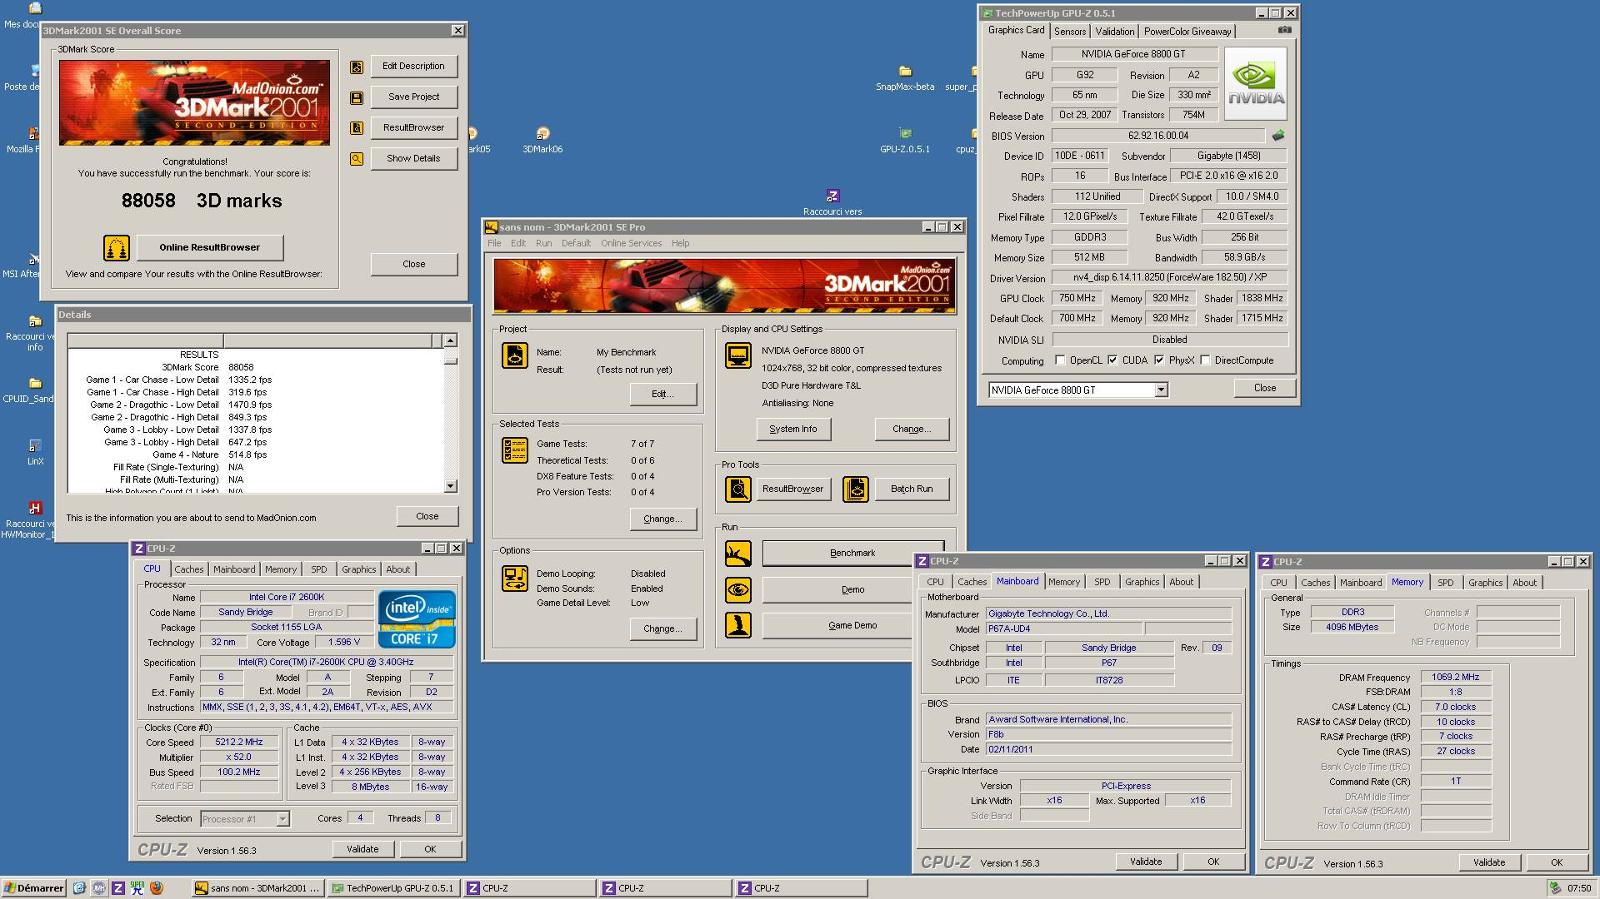This screenshot has width=1600, height=899.
Task: Click Validate in the CPU-Z memory window
Action: coord(1488,862)
